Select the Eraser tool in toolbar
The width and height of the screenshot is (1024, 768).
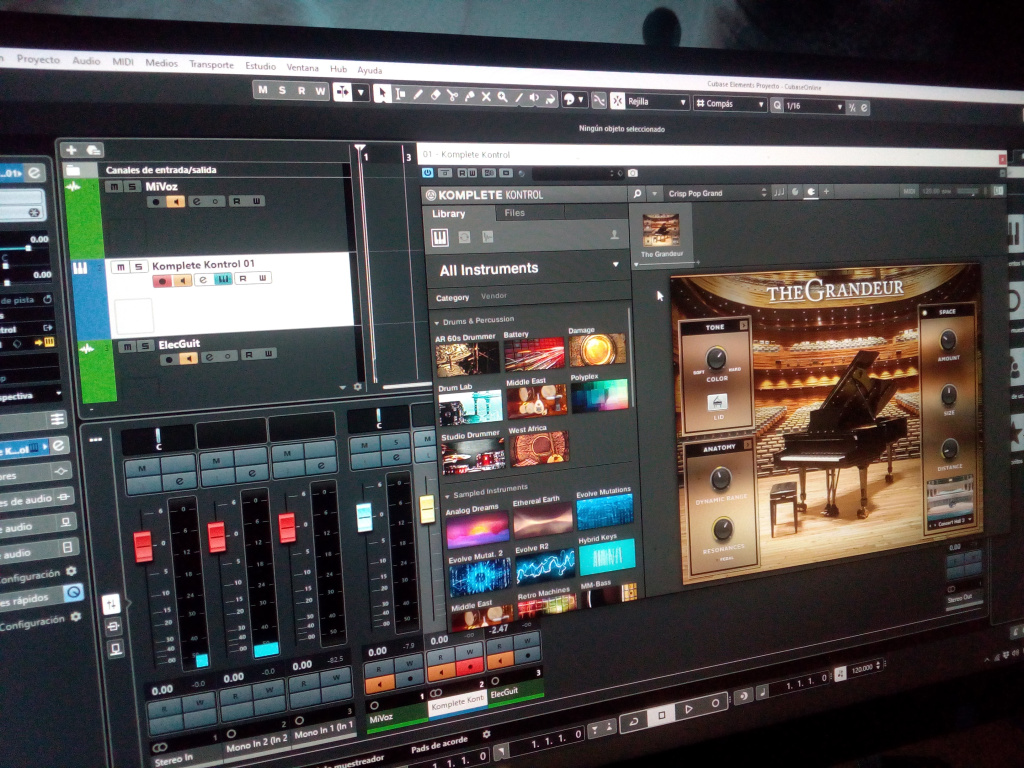click(x=435, y=95)
